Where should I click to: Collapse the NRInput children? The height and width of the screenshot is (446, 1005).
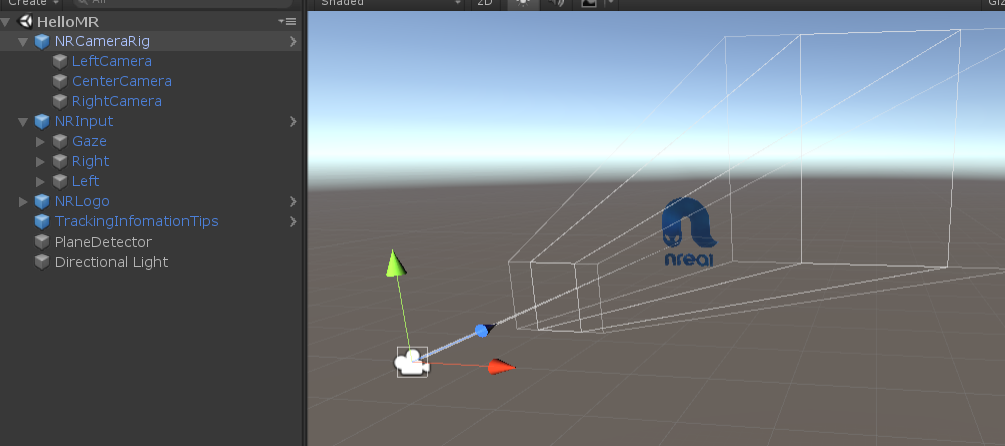pos(23,122)
